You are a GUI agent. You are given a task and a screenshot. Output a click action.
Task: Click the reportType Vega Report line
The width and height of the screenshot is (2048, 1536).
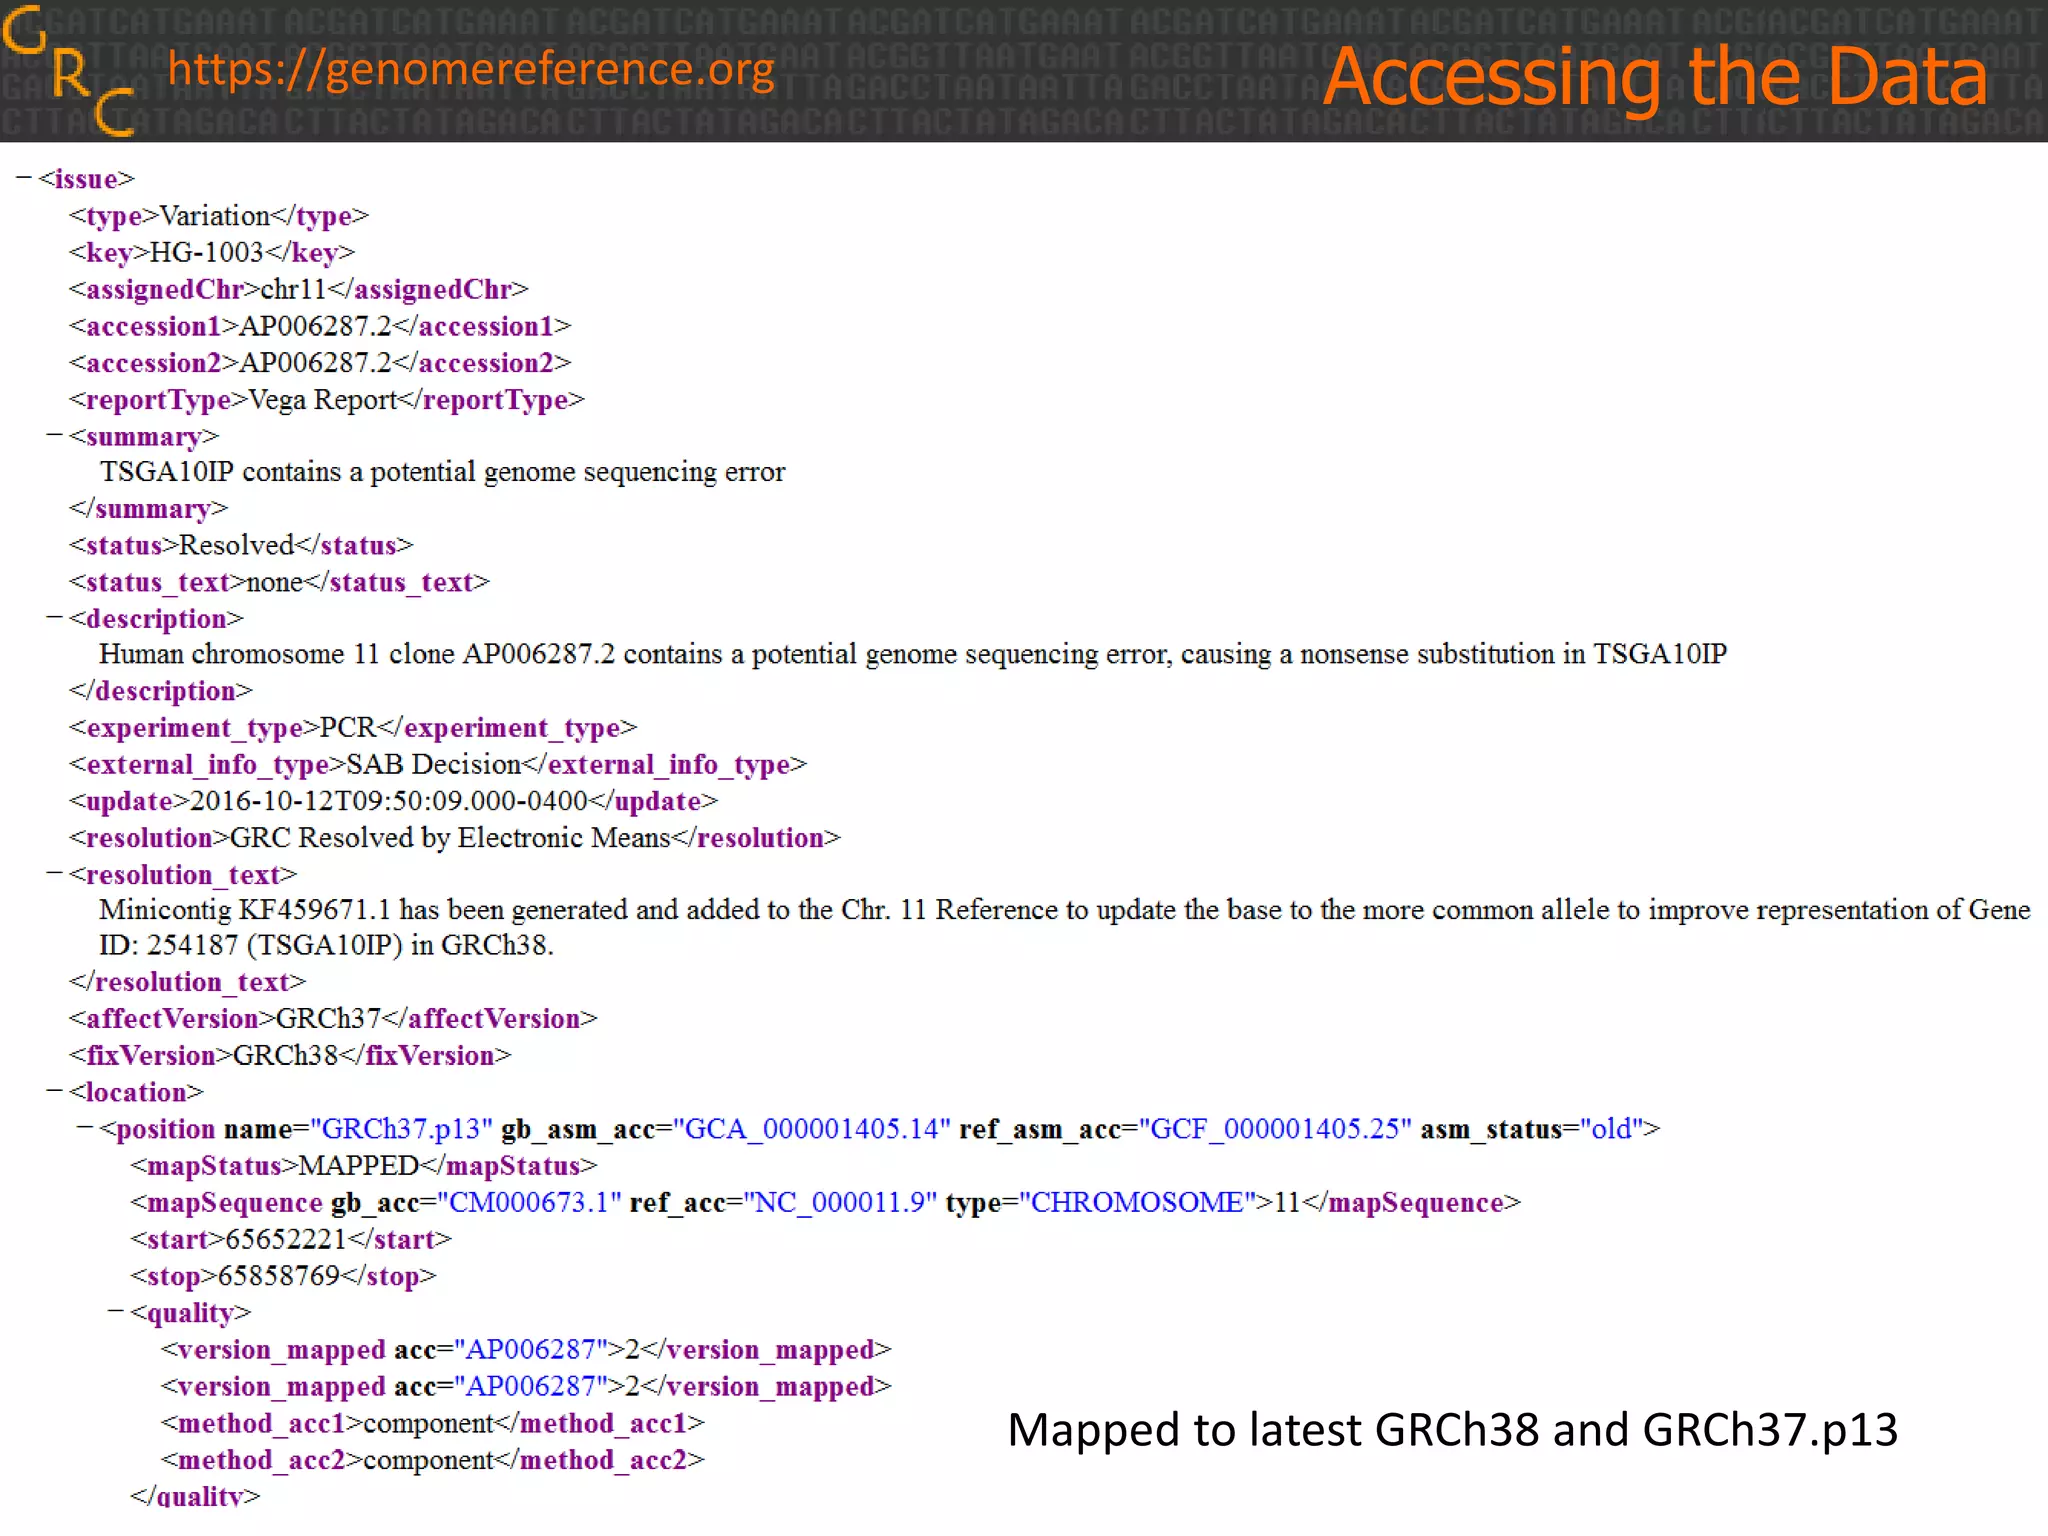[x=326, y=400]
